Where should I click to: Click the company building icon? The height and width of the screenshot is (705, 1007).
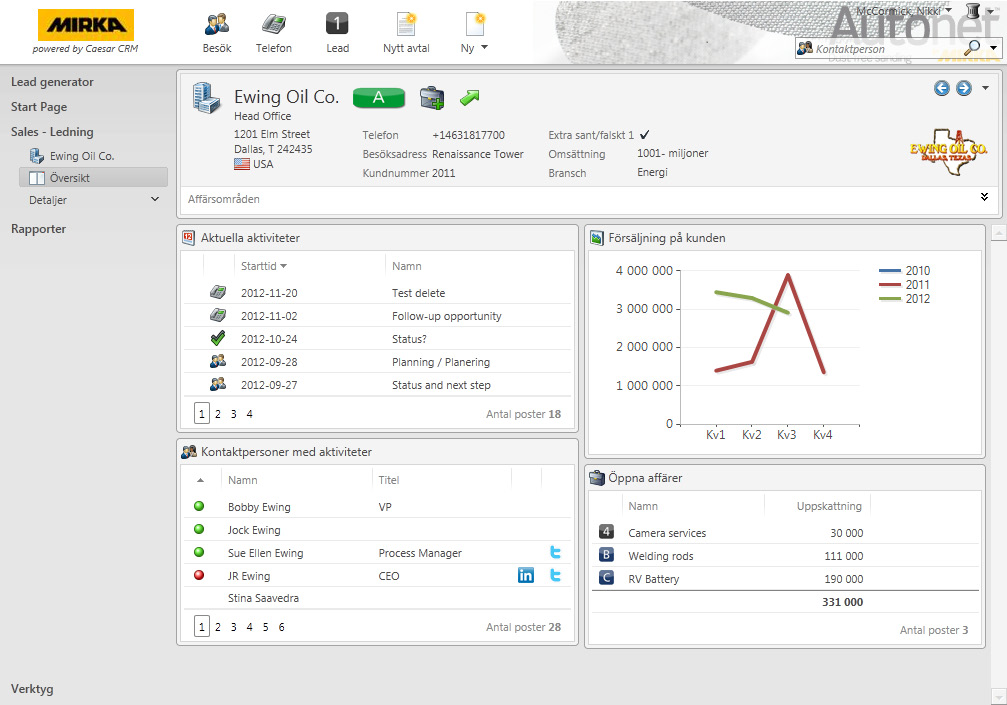click(206, 98)
